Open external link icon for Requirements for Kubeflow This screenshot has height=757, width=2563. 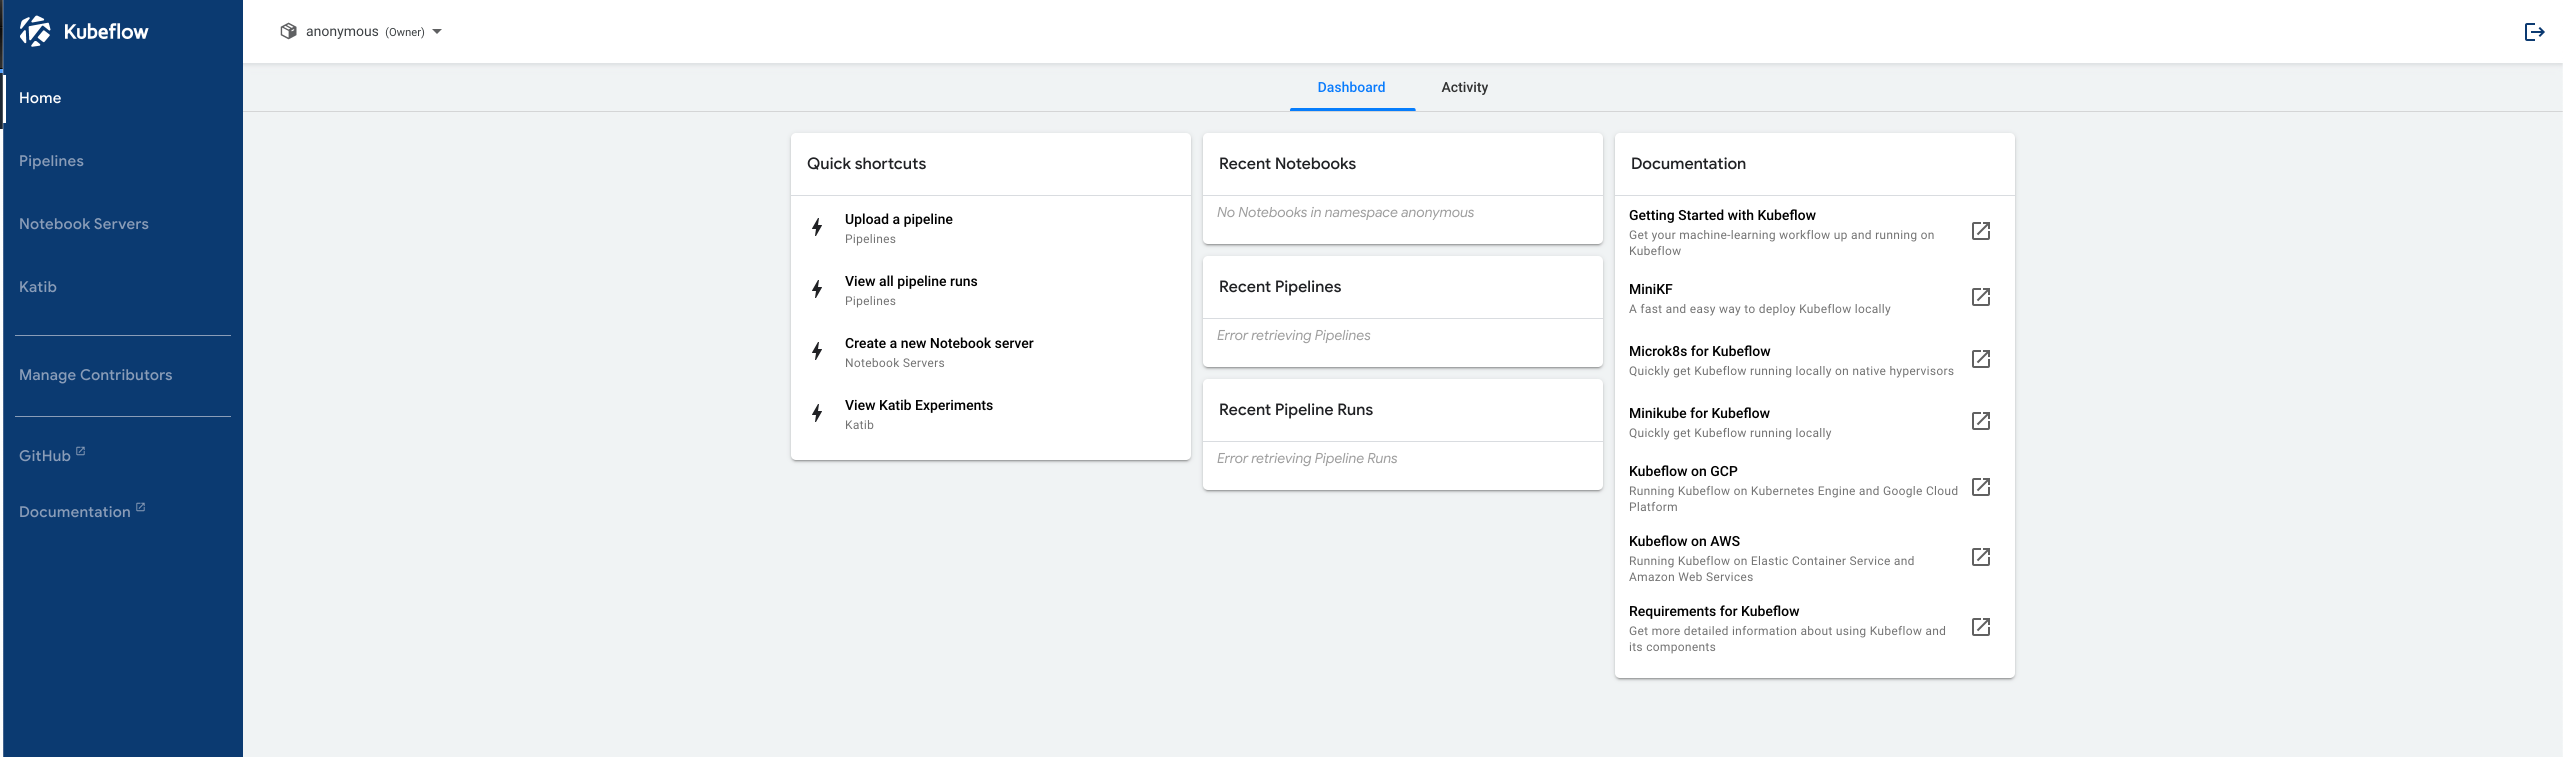click(1980, 627)
